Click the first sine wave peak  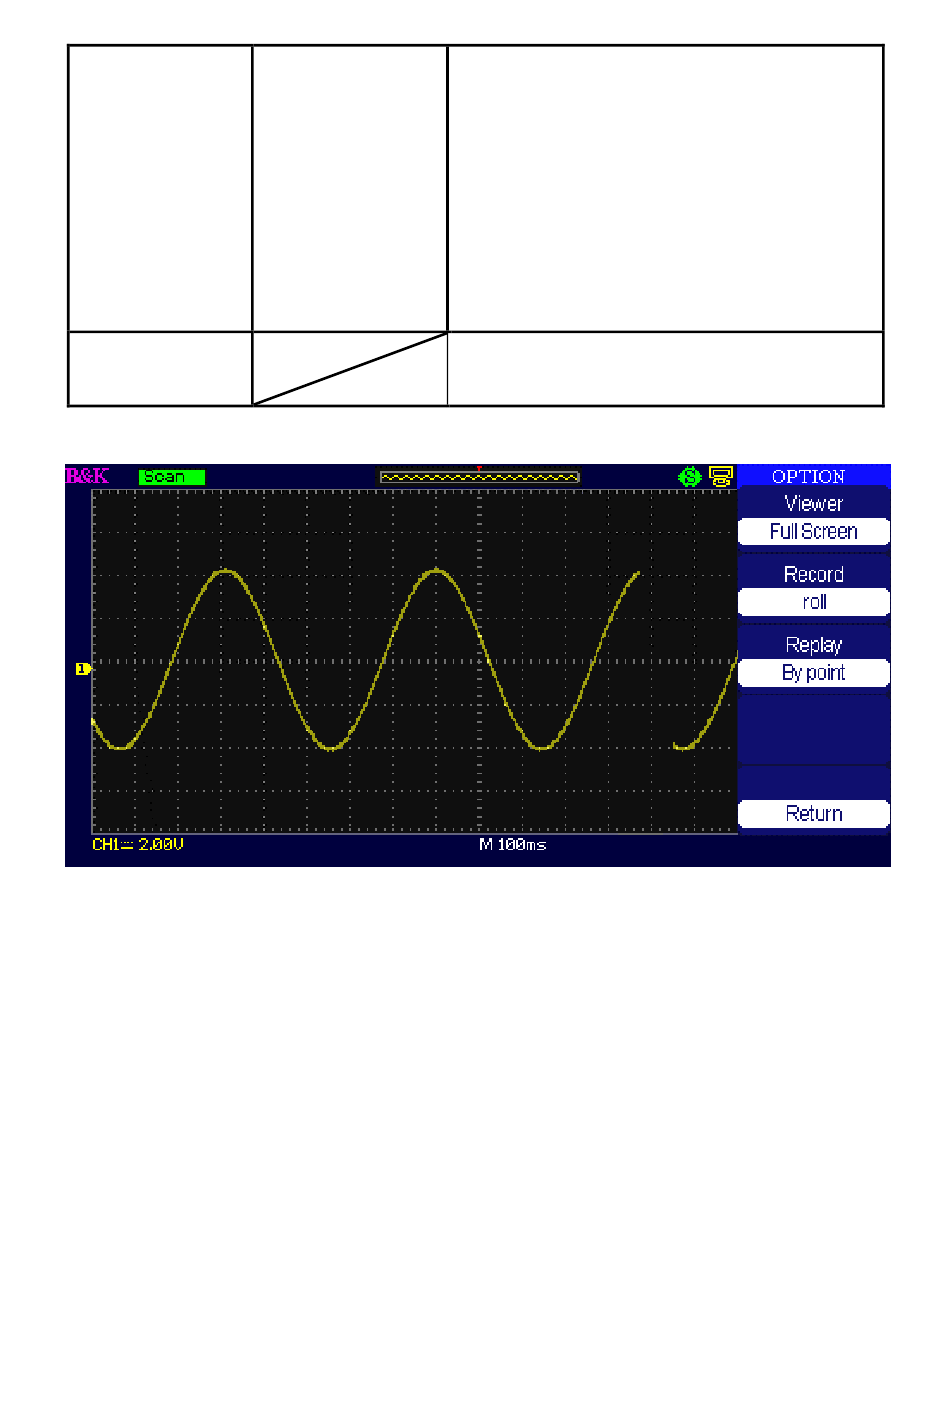225,571
